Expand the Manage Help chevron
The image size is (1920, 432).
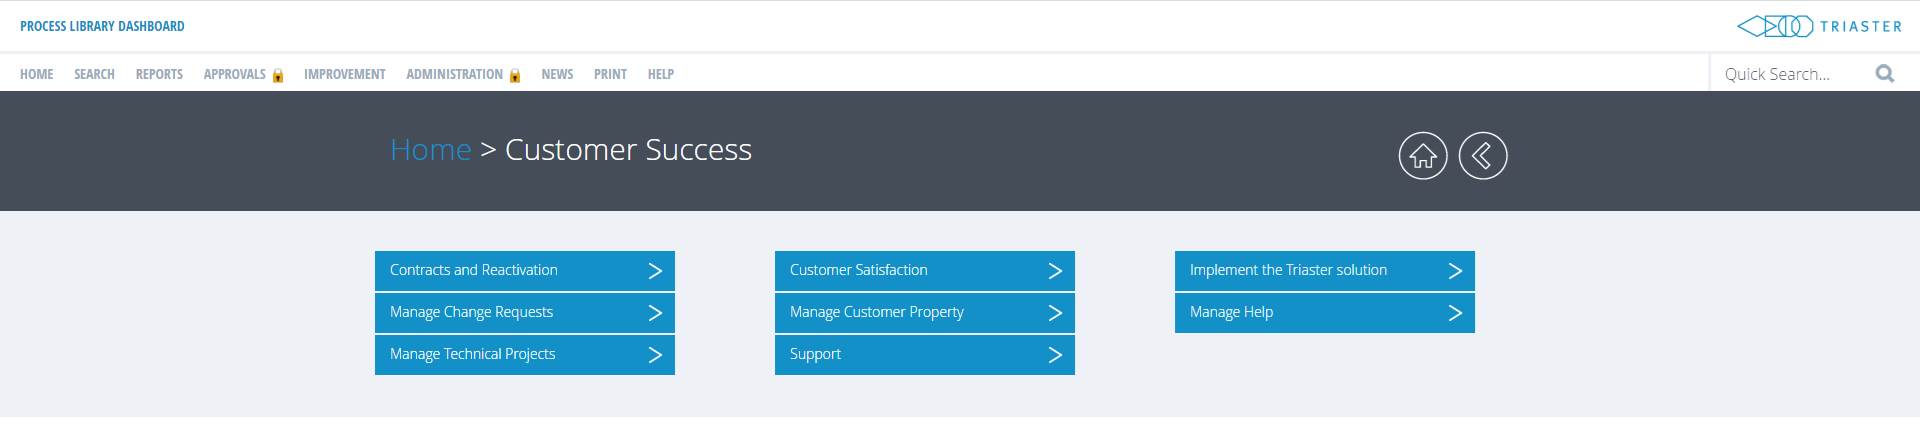coord(1455,313)
